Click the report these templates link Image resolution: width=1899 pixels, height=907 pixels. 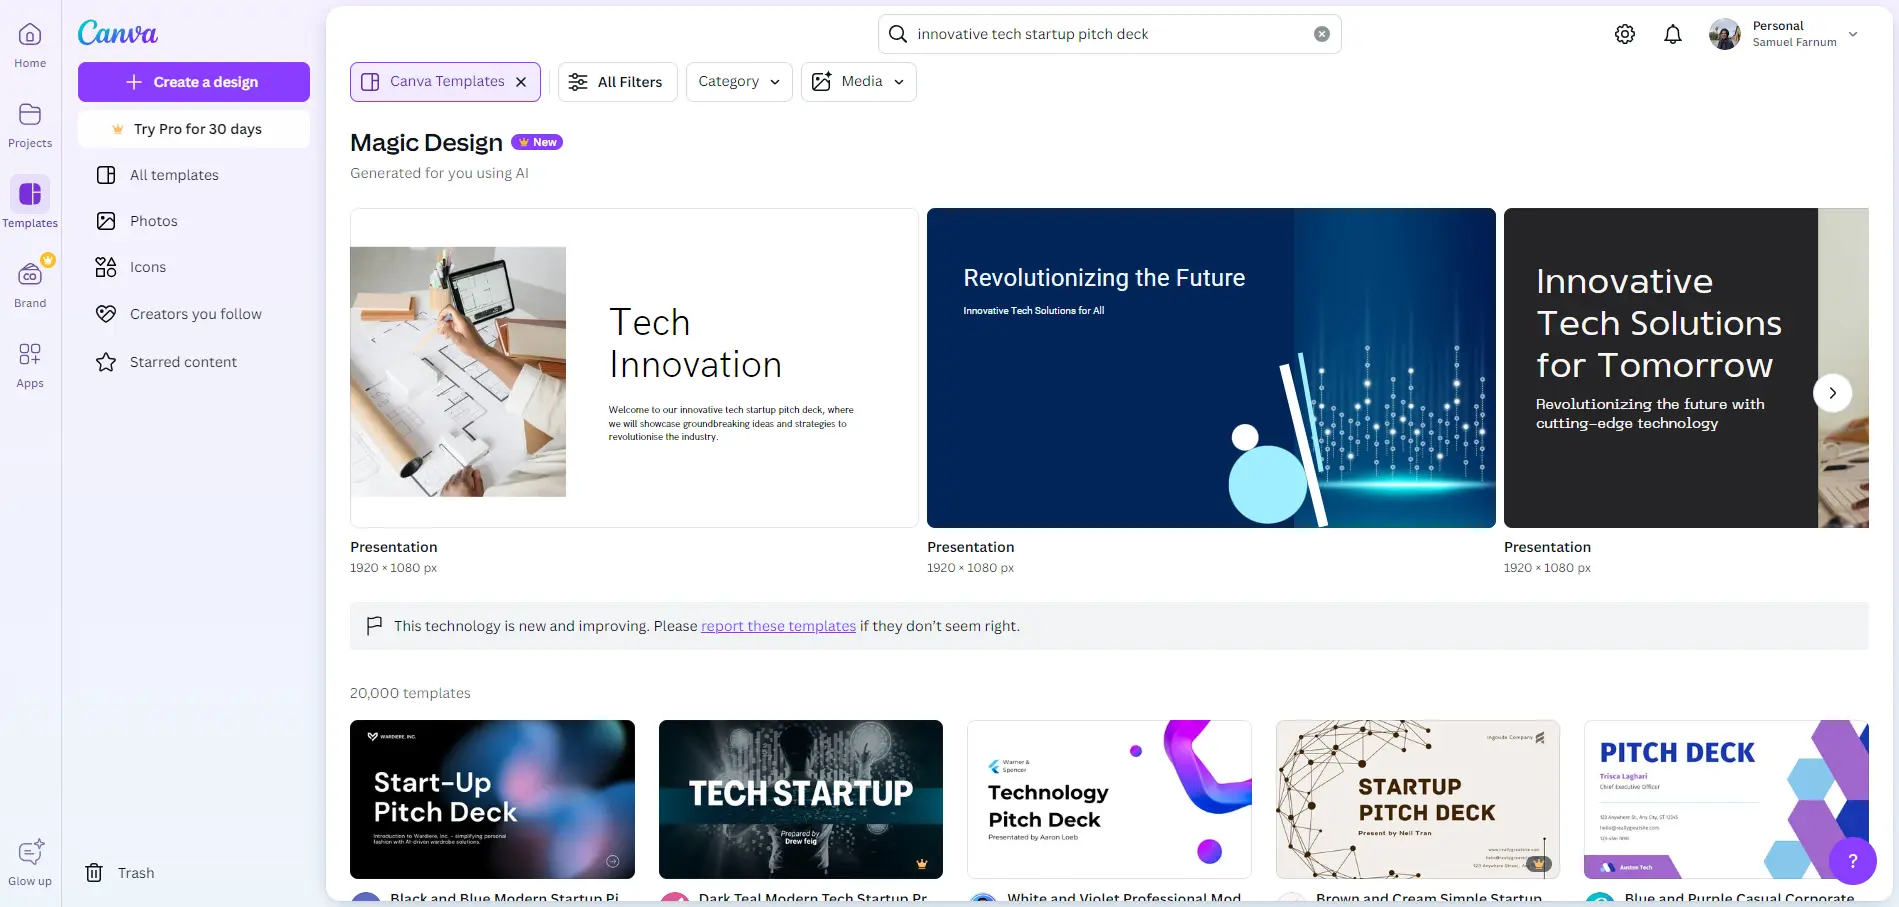[778, 626]
